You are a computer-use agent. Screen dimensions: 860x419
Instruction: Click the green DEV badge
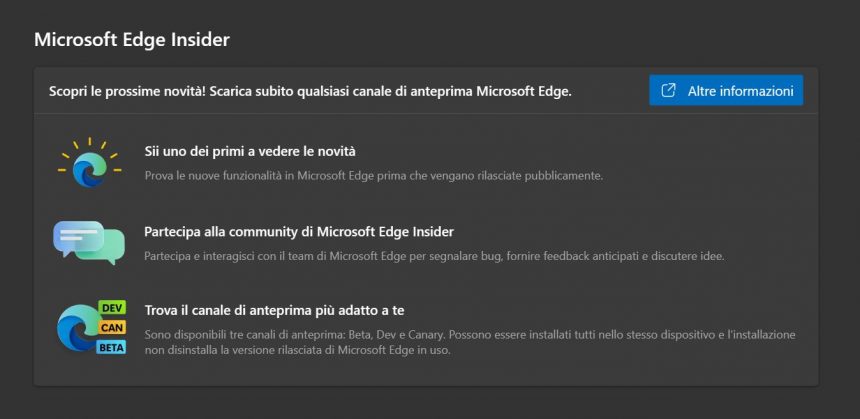pyautogui.click(x=112, y=308)
